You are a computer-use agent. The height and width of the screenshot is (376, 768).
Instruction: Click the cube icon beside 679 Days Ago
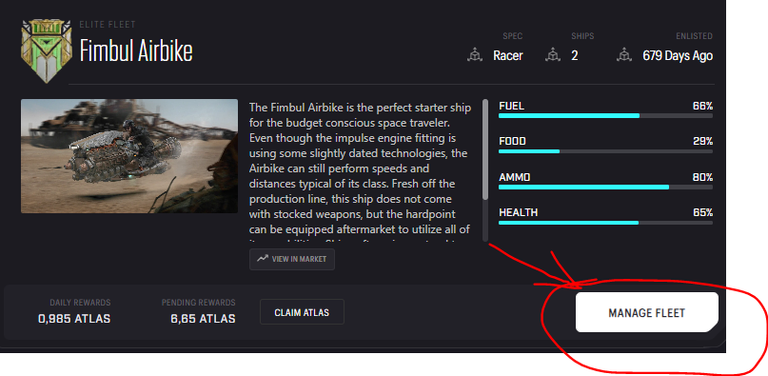pos(624,55)
